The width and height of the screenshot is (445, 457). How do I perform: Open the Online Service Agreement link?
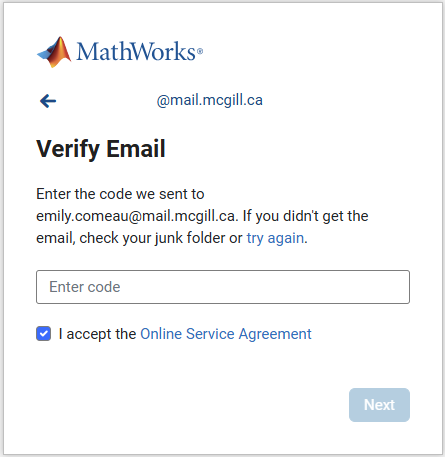[x=226, y=334]
